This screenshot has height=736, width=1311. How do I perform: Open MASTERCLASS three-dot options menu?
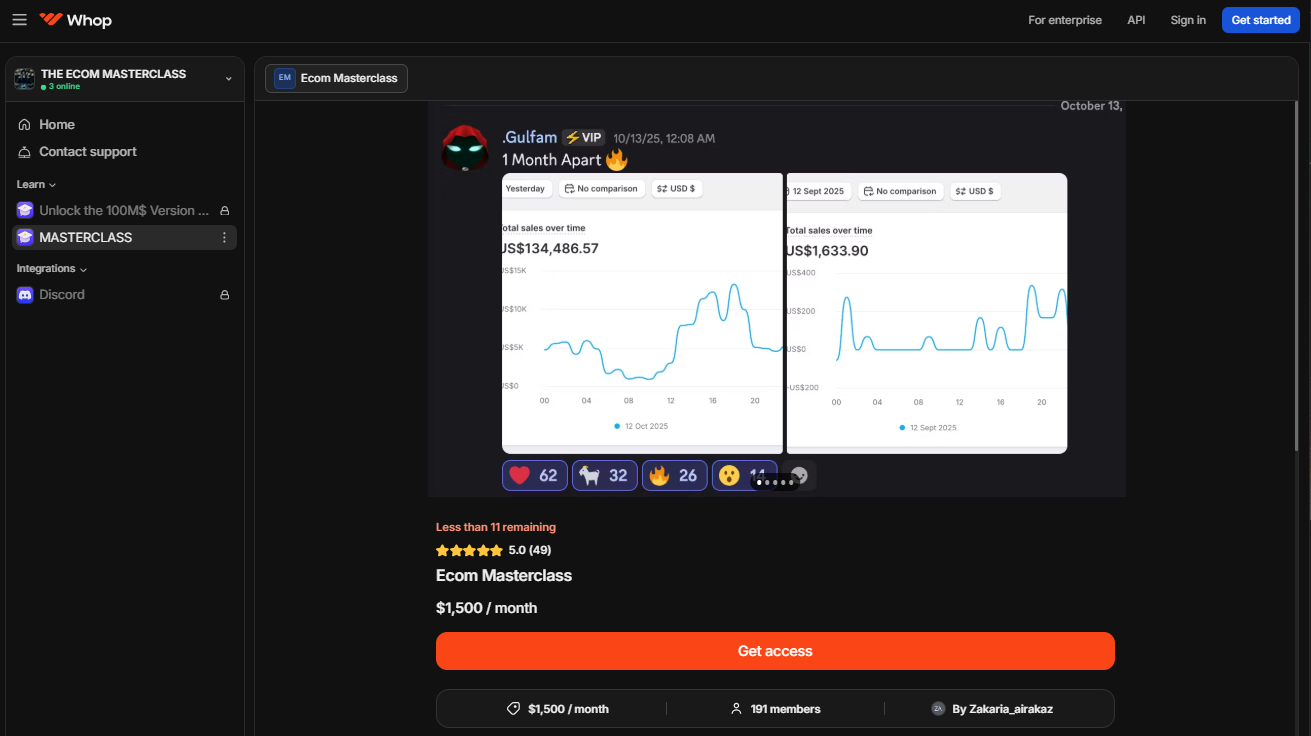224,238
